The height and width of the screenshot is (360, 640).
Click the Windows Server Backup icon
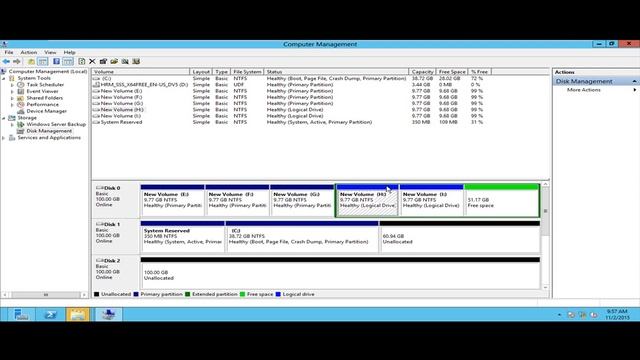pyautogui.click(x=21, y=124)
